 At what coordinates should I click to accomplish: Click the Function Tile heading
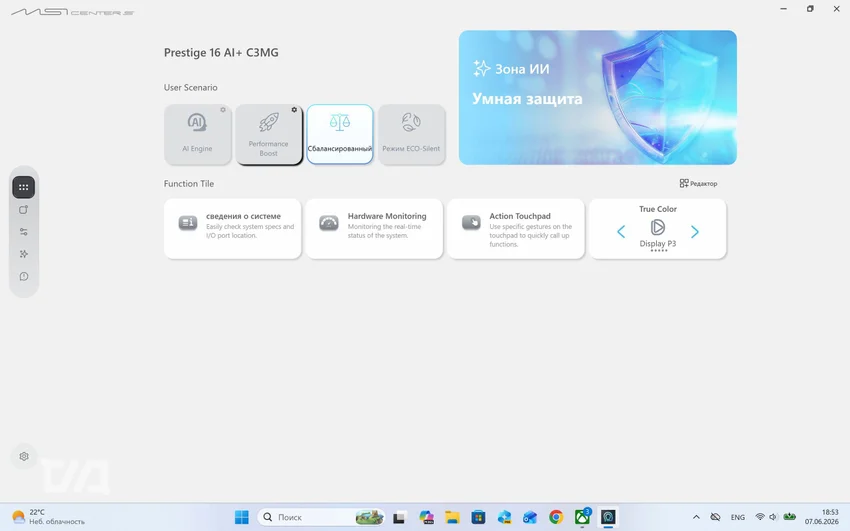pyautogui.click(x=189, y=184)
